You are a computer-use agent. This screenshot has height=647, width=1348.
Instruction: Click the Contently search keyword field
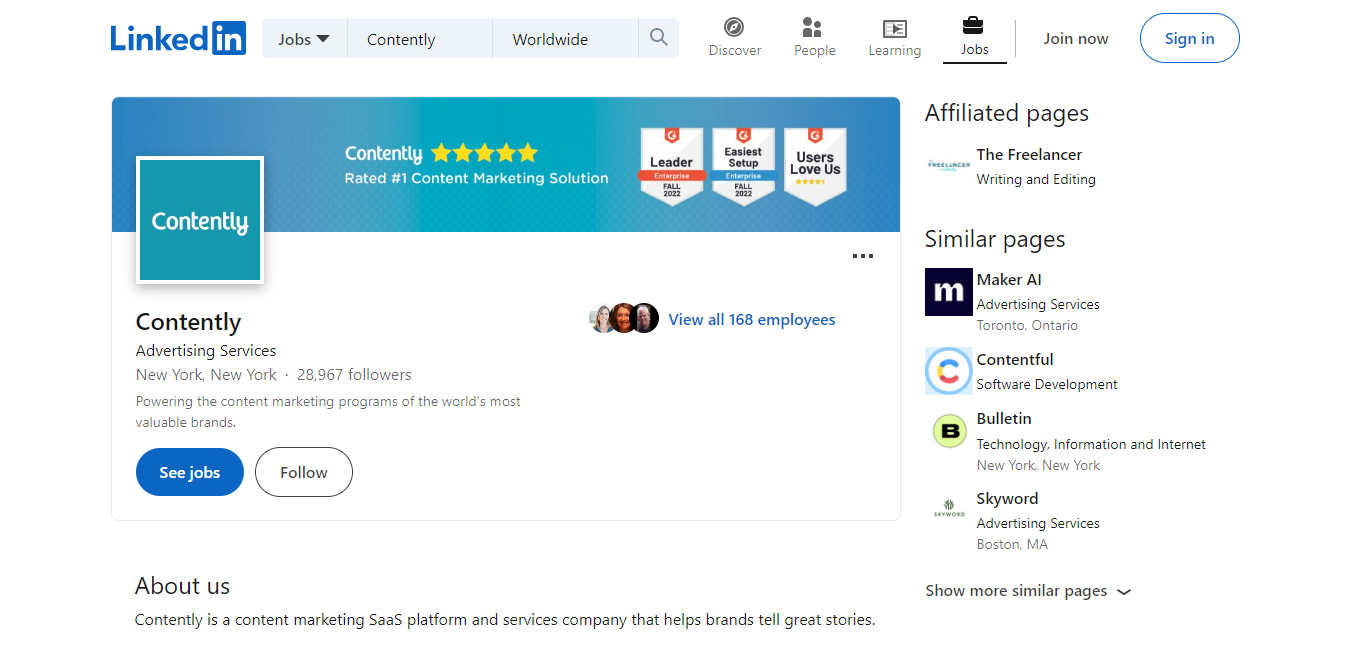[420, 39]
